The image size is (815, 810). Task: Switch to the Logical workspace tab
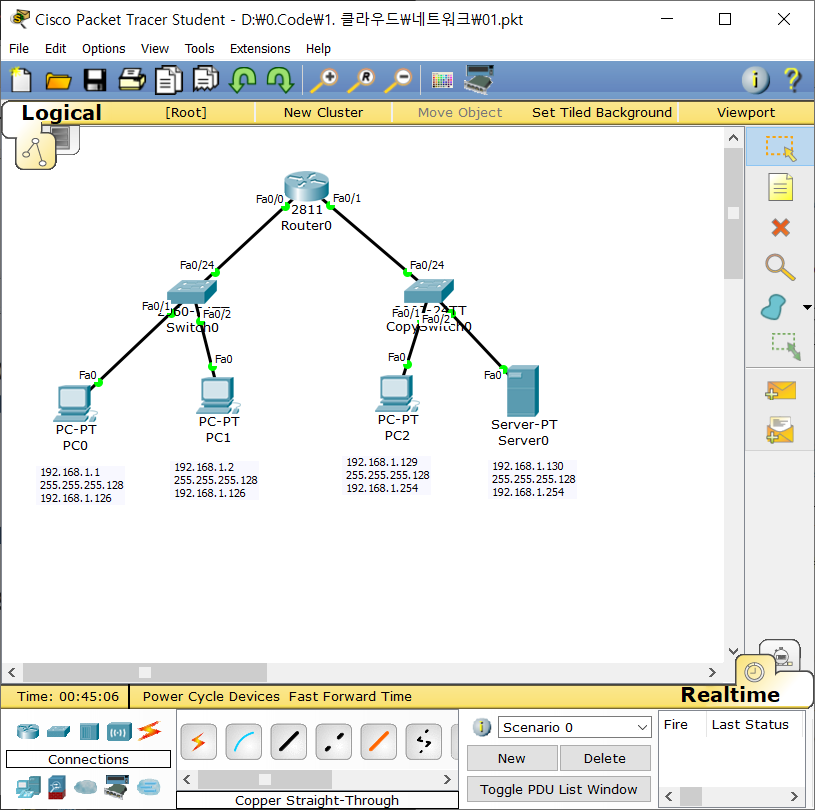pyautogui.click(x=61, y=113)
